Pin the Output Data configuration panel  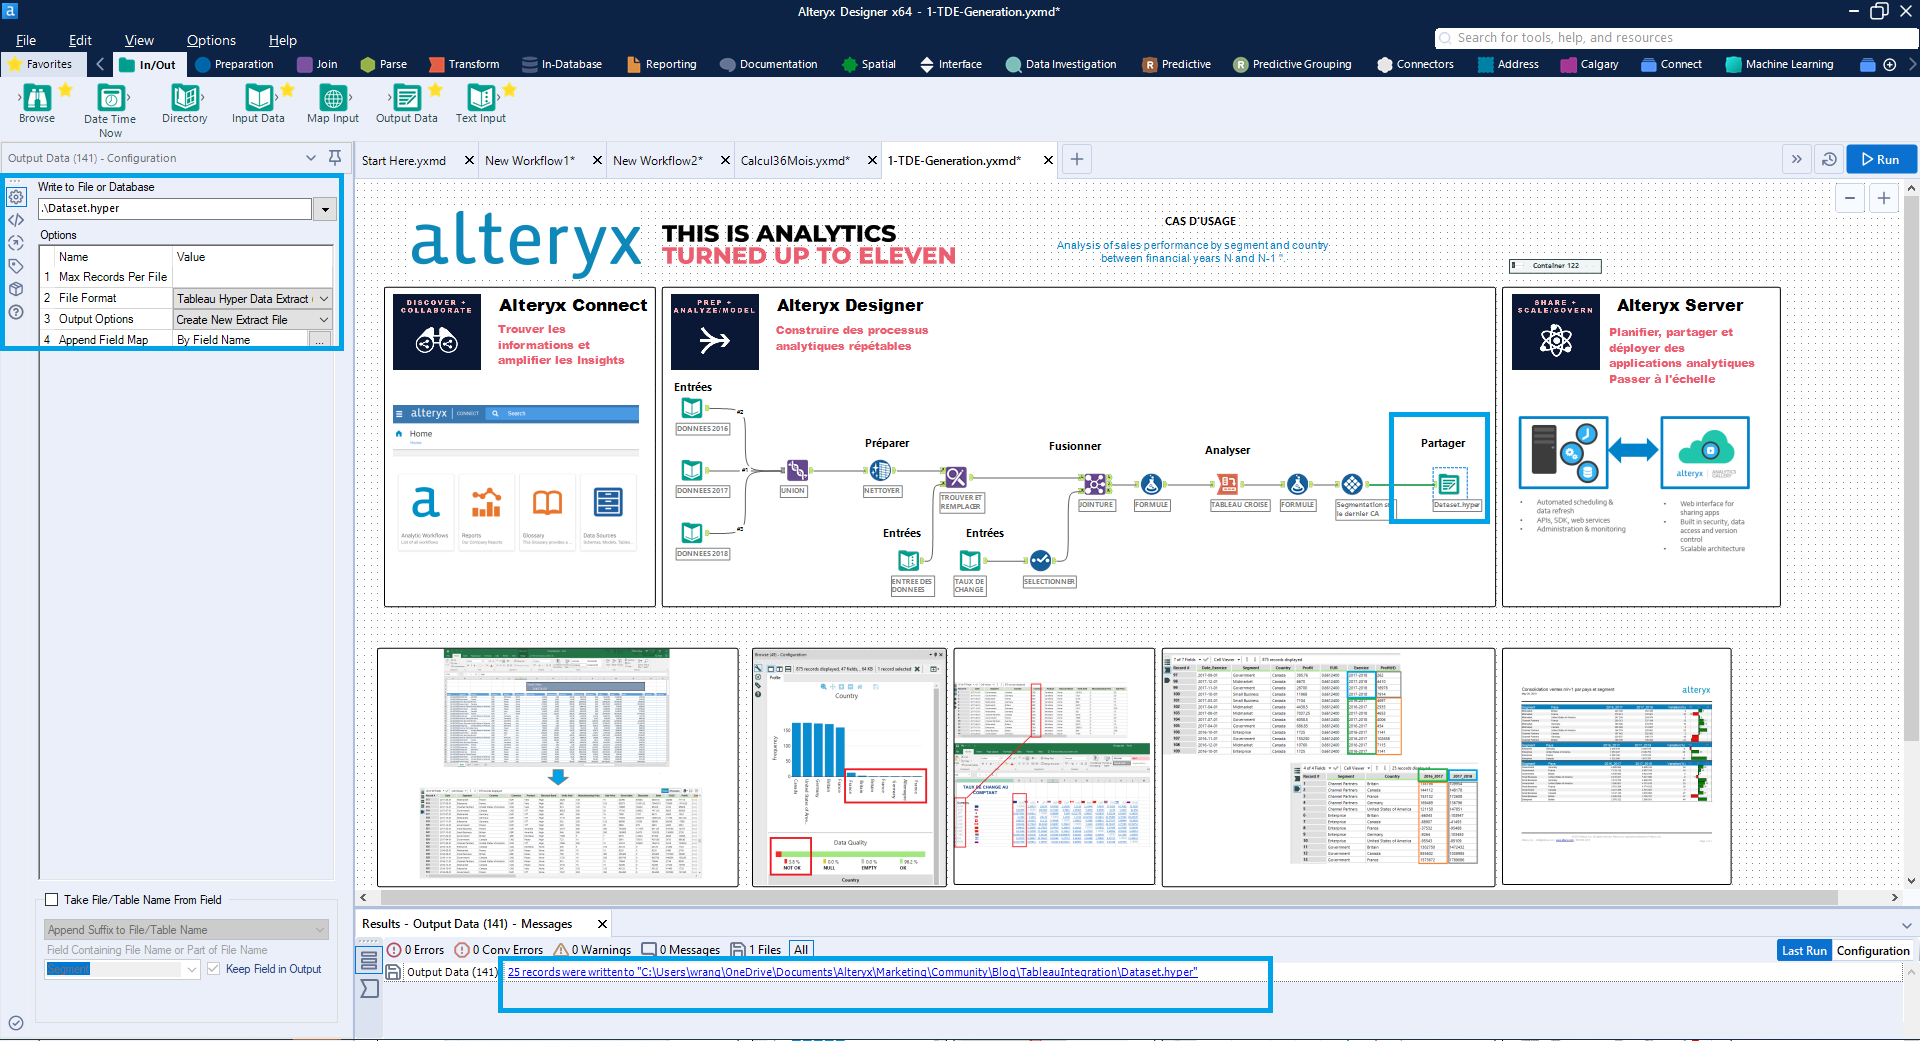coord(335,157)
